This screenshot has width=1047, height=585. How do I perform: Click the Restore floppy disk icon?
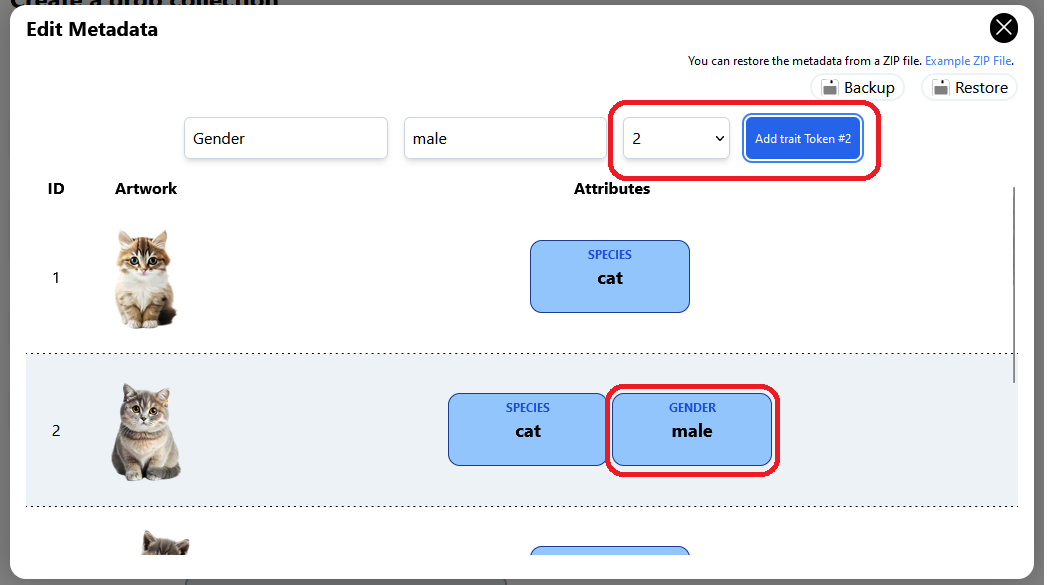(940, 88)
